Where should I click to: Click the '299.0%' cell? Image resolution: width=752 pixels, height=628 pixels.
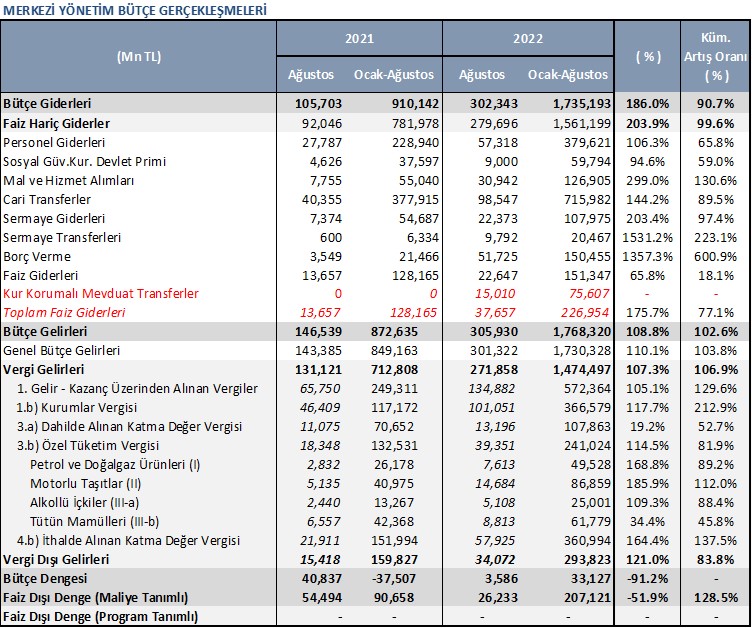point(647,181)
